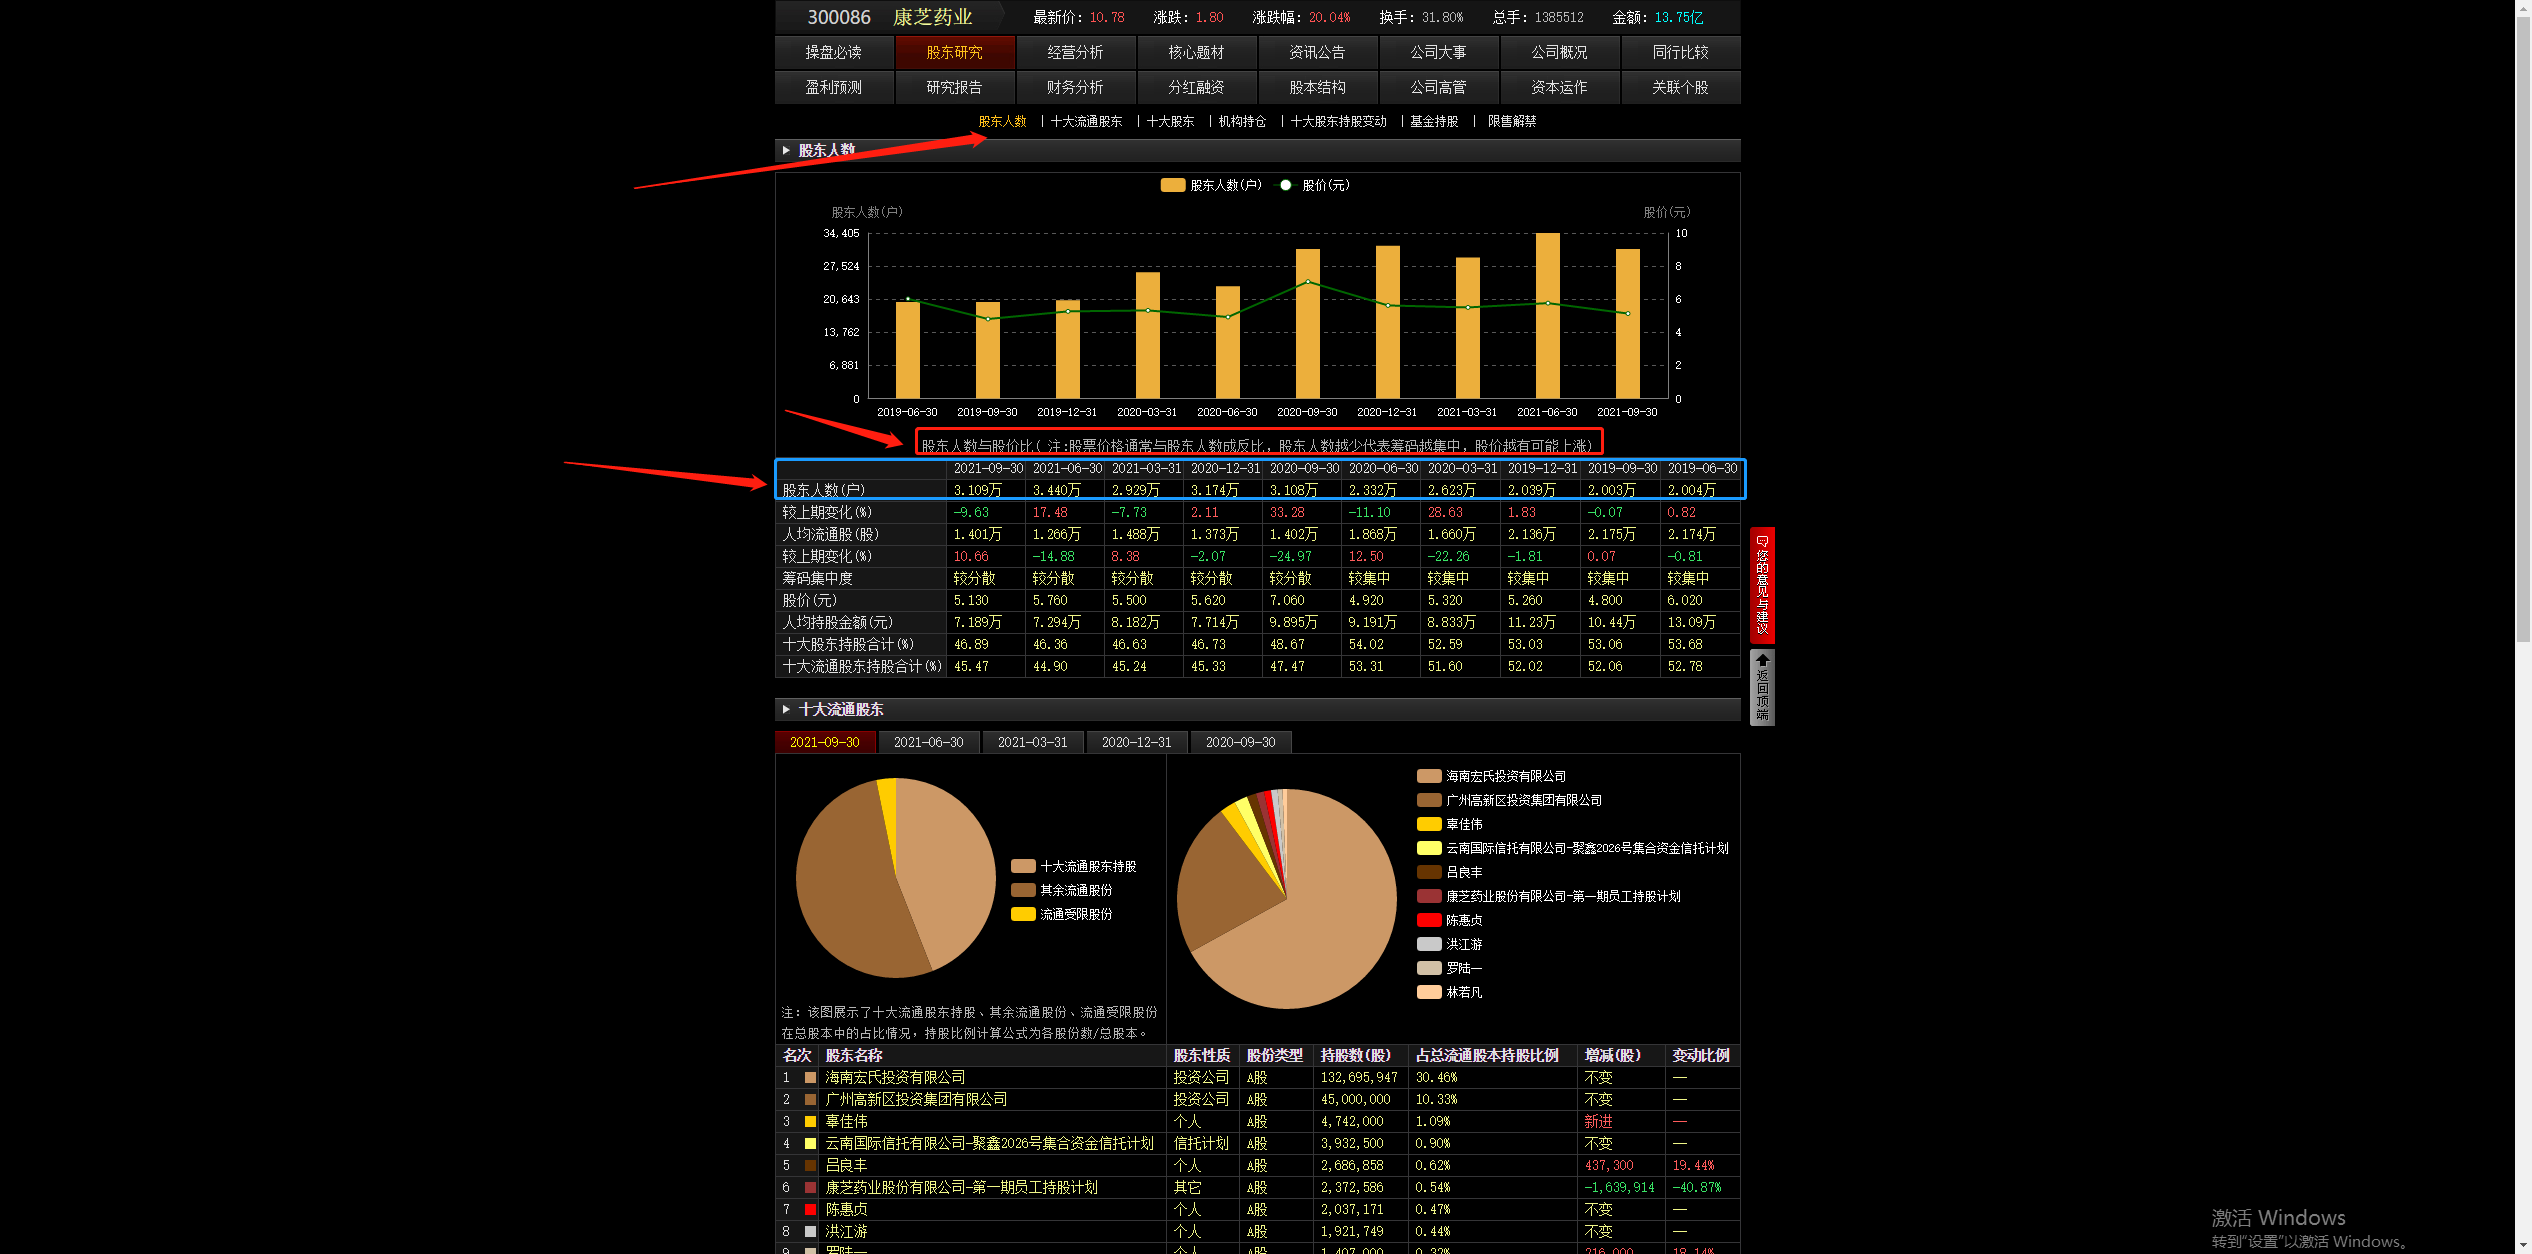
Task: Open 资本运作 tab
Action: coord(1559,87)
